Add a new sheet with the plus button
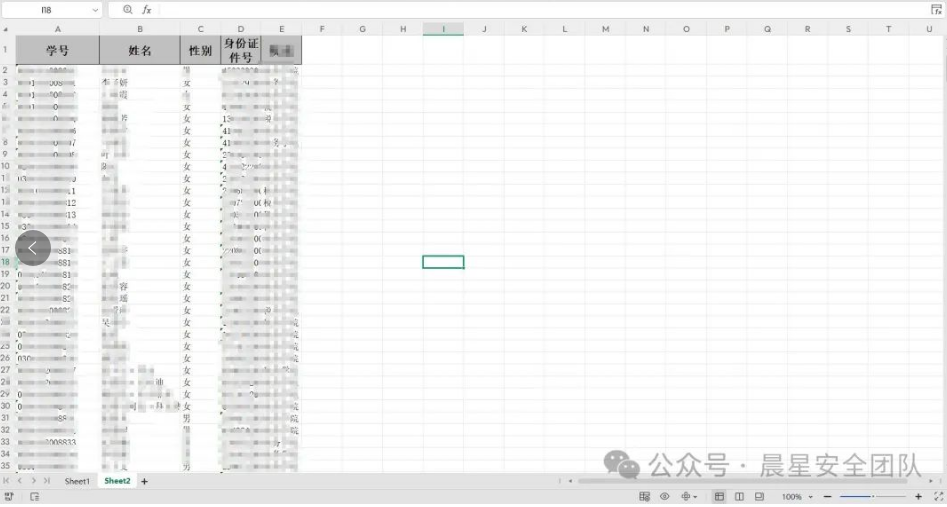 click(144, 482)
